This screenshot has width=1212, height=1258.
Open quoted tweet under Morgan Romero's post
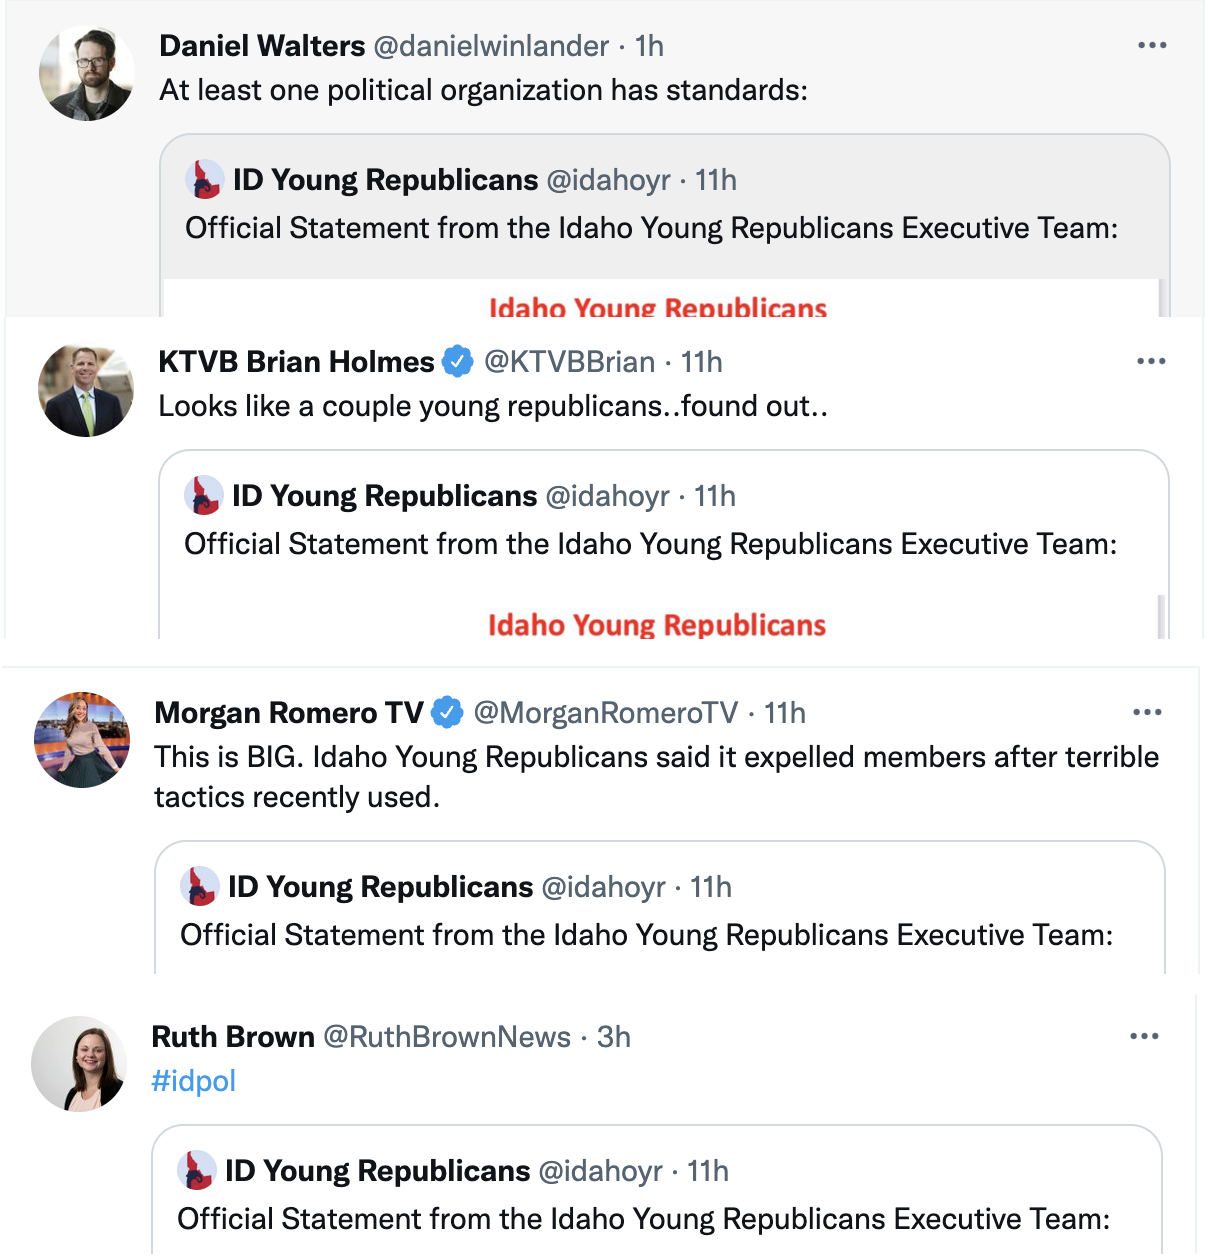click(x=660, y=908)
